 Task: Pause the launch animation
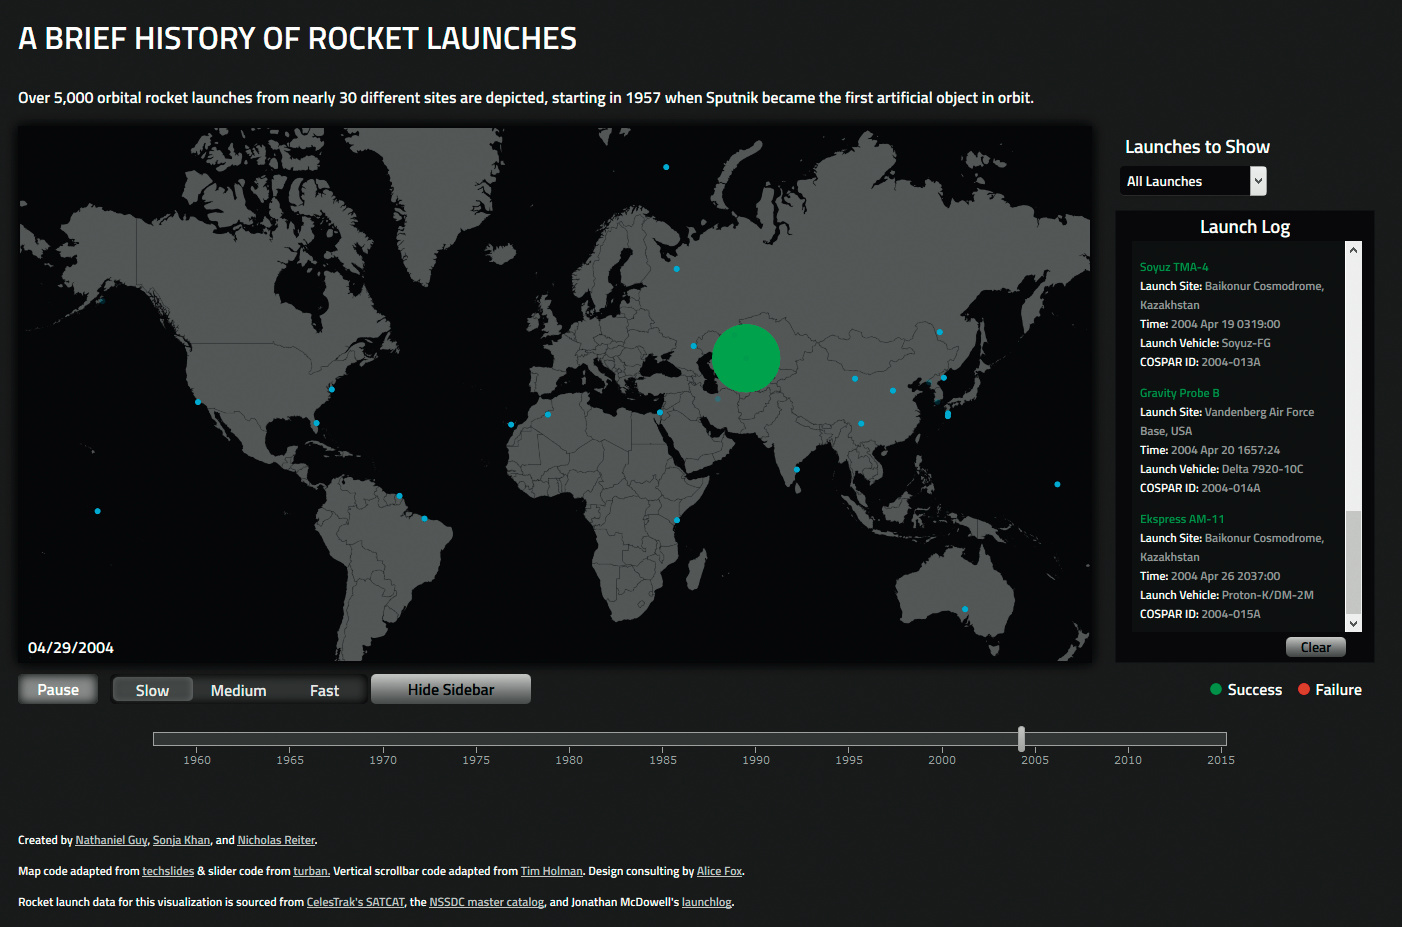point(58,689)
